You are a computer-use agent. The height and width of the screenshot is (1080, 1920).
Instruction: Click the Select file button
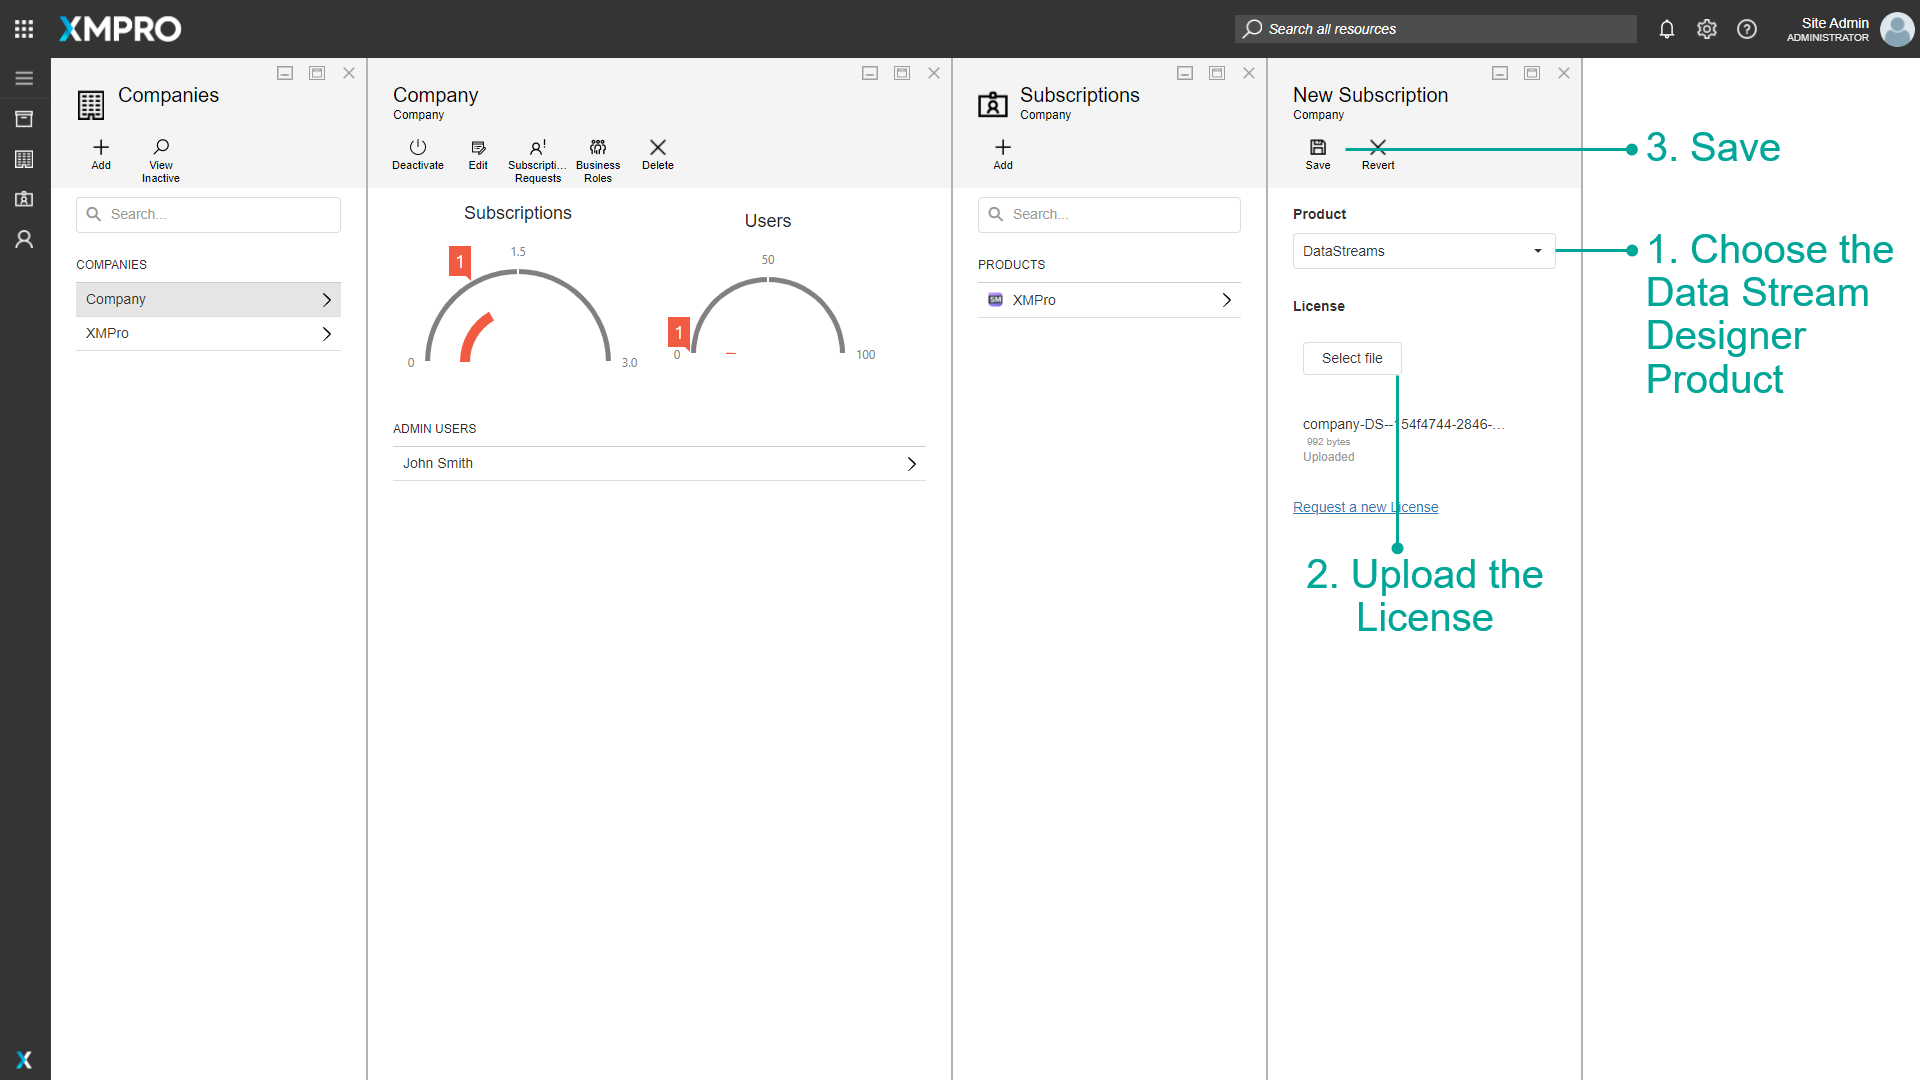1351,358
